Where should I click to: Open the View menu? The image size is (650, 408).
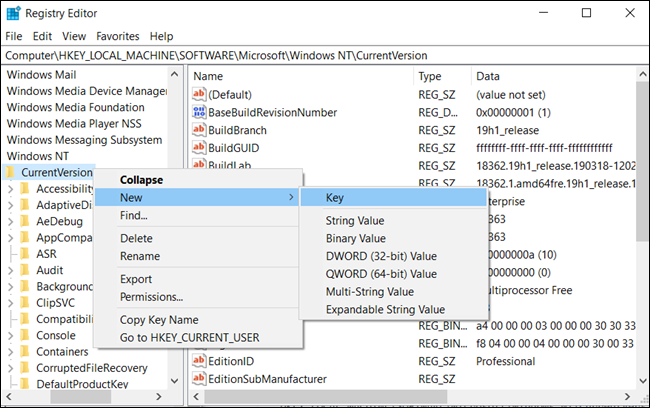click(x=74, y=36)
